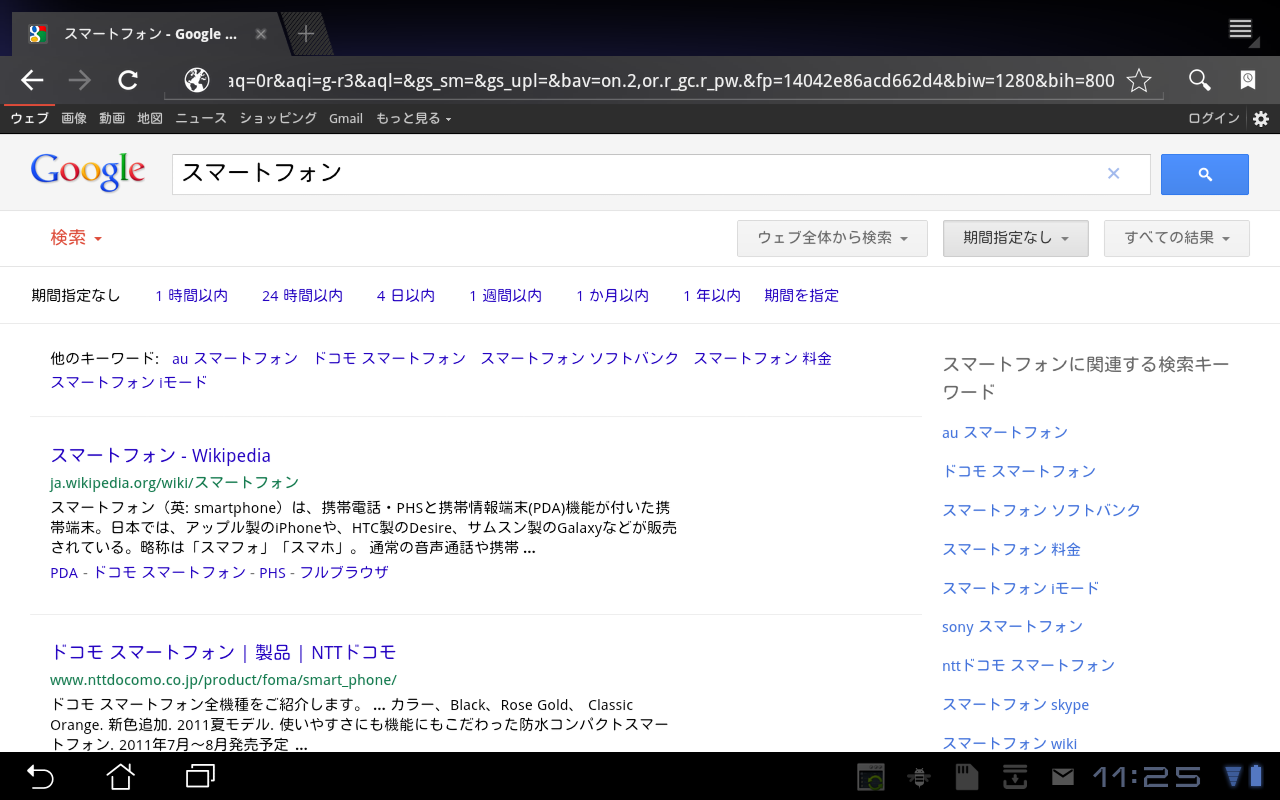Tap the 11:25 system clock
Screen dimensions: 1280x800
[1146, 777]
